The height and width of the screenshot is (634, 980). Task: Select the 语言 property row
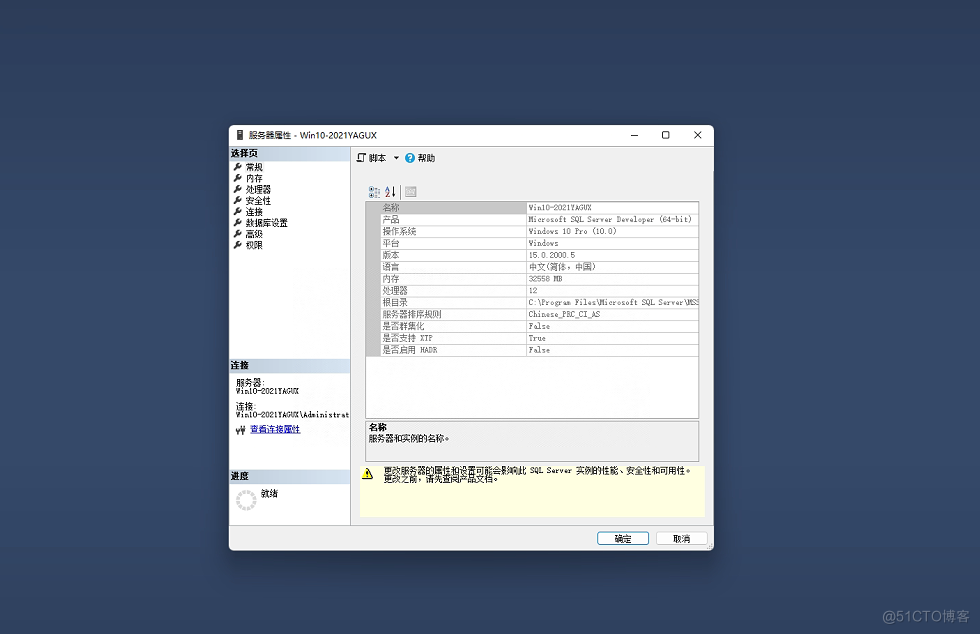tap(532, 267)
